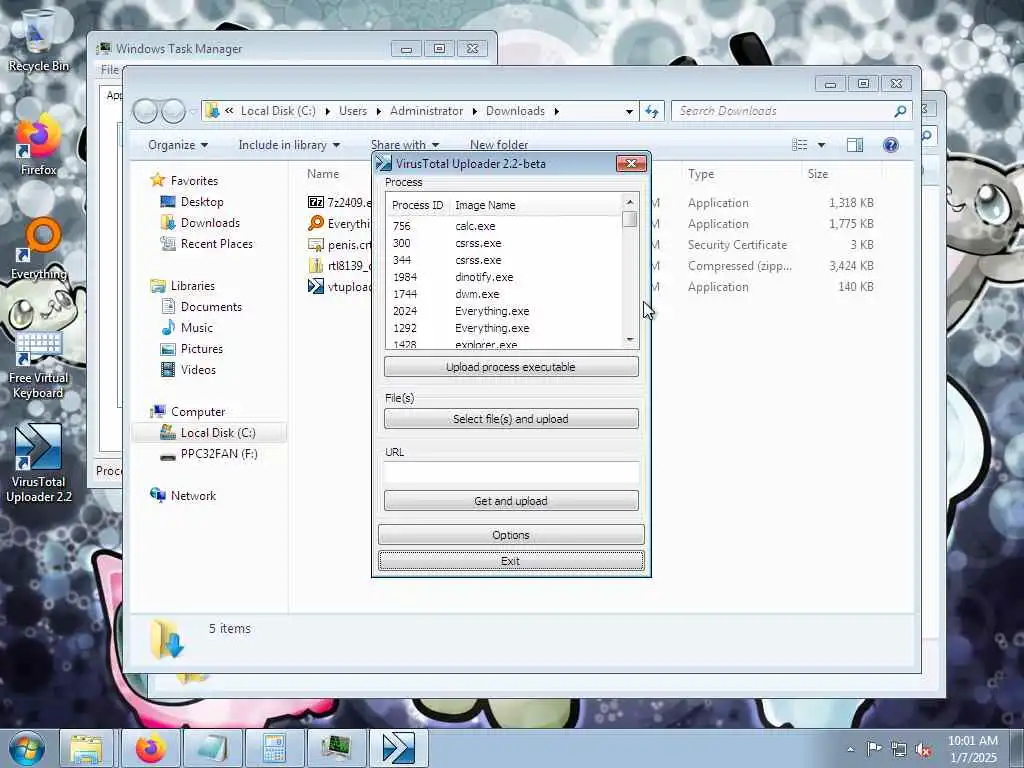
Task: Select PPC32FAN (F:) drive
Action: point(219,454)
